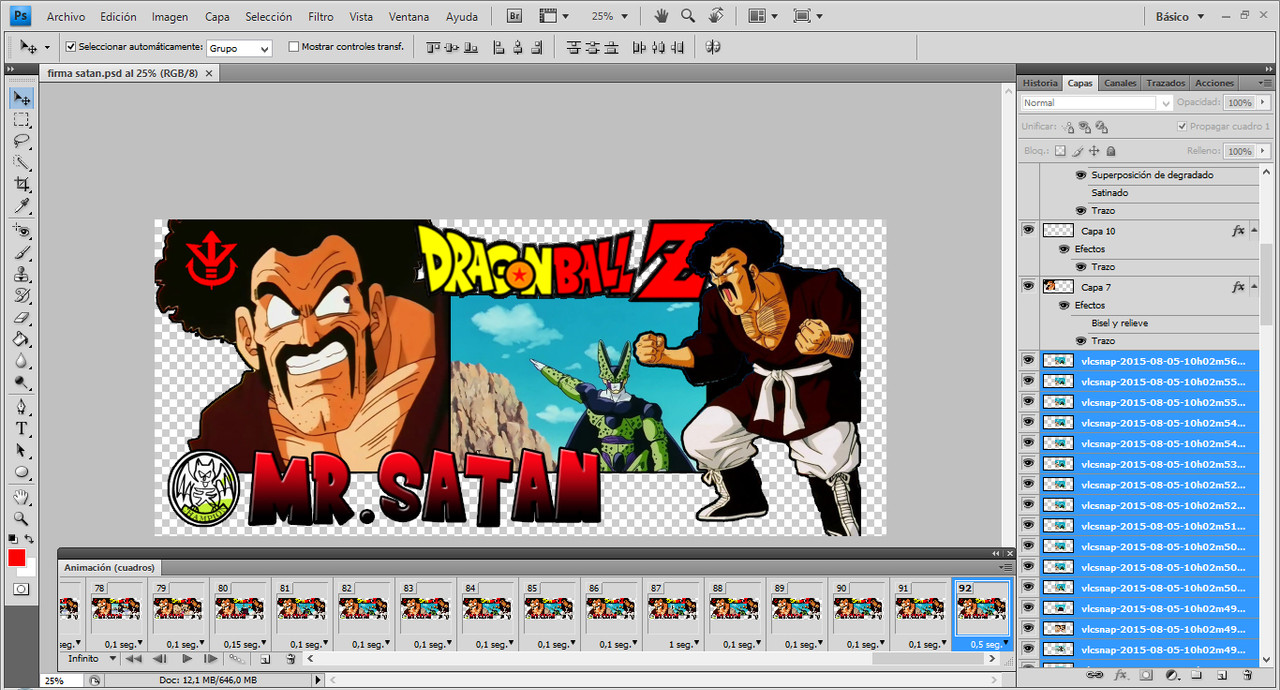Viewport: 1280px width, 690px height.
Task: Select the Brush tool
Action: [21, 253]
